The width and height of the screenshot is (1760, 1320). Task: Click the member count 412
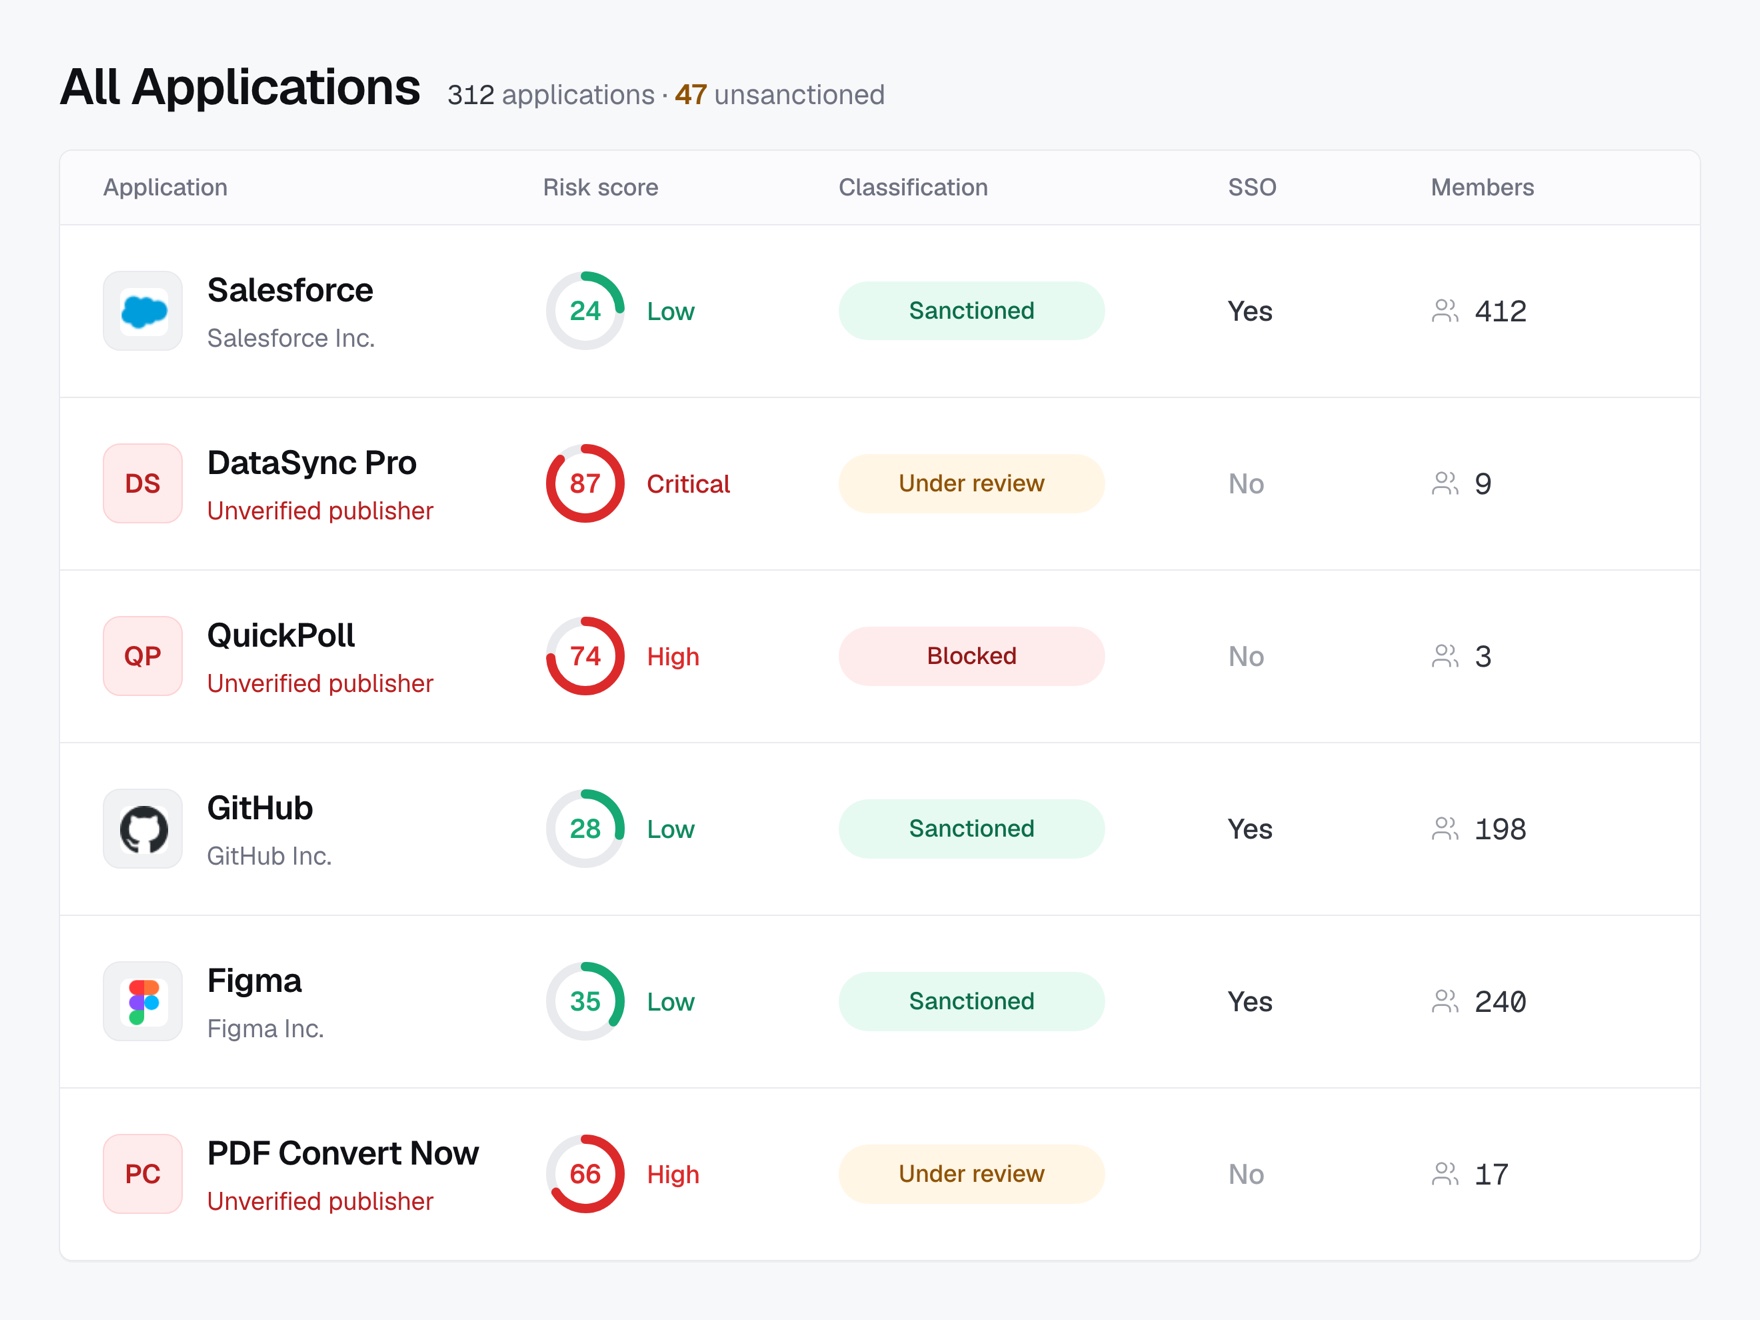coord(1500,312)
